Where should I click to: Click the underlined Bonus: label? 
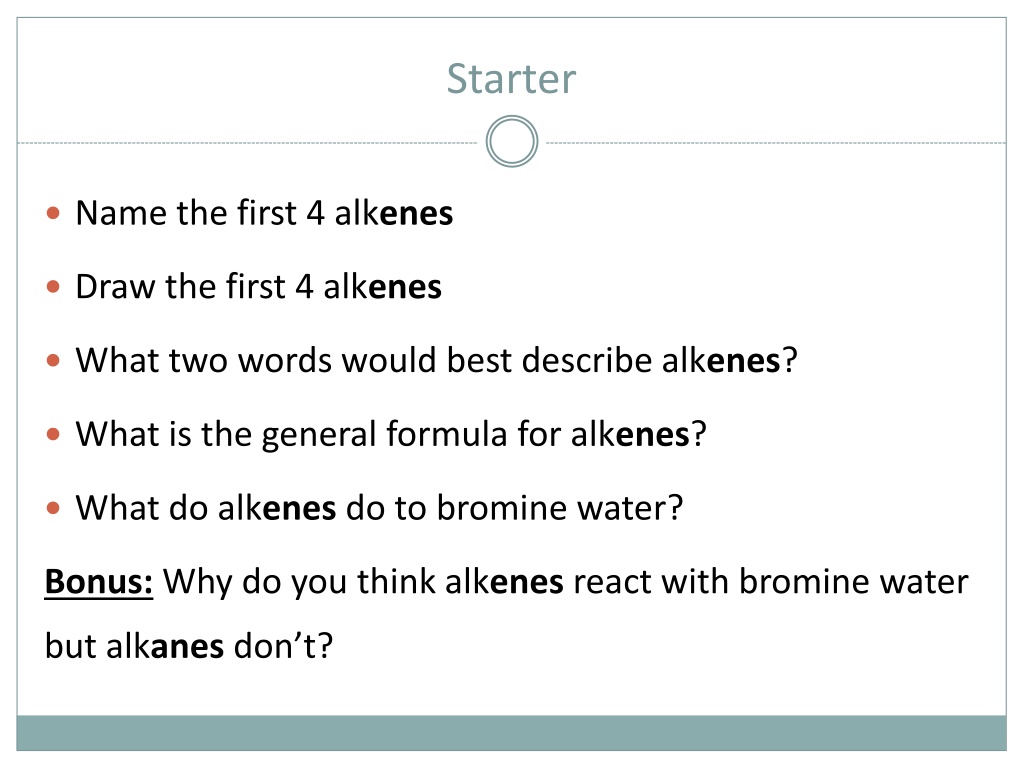(x=99, y=582)
